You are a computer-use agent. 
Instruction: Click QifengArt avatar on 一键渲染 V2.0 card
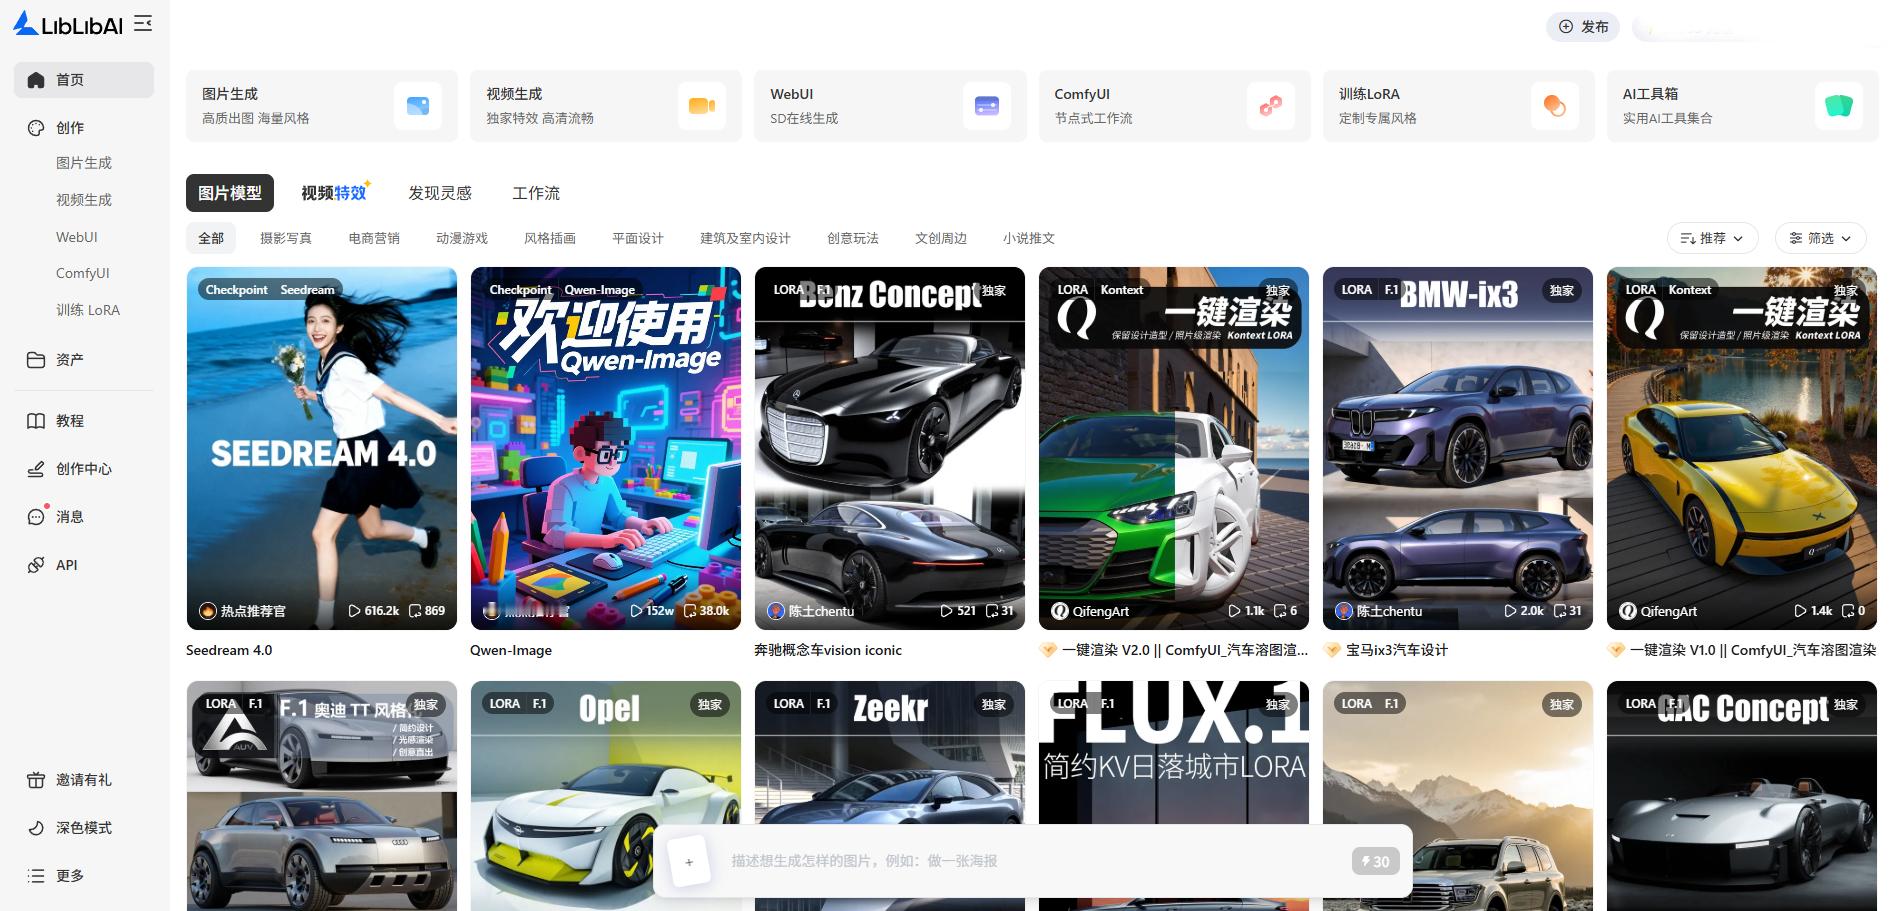(1060, 611)
